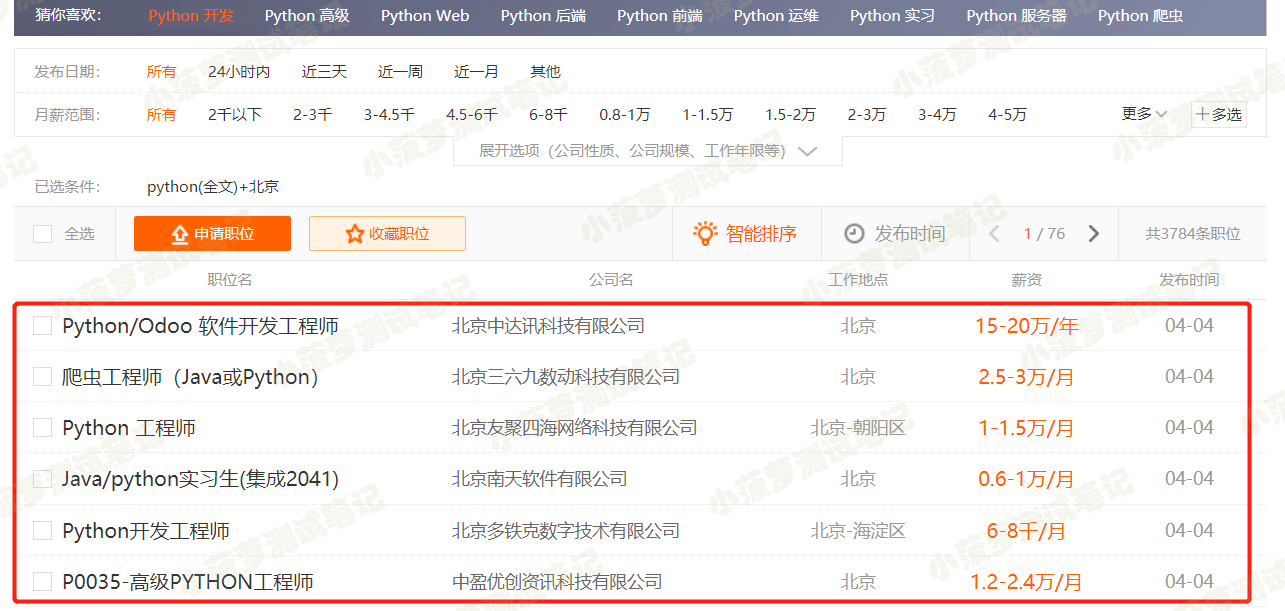Expand 展开选项 additional filter options
Viewport: 1285px width, 611px height.
(x=648, y=151)
